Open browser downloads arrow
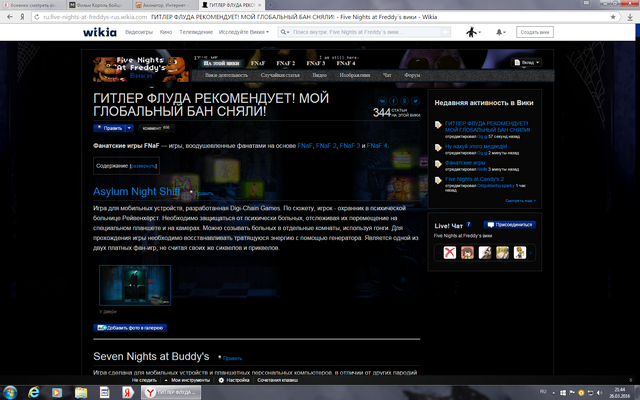This screenshot has width=640, height=400. (629, 17)
